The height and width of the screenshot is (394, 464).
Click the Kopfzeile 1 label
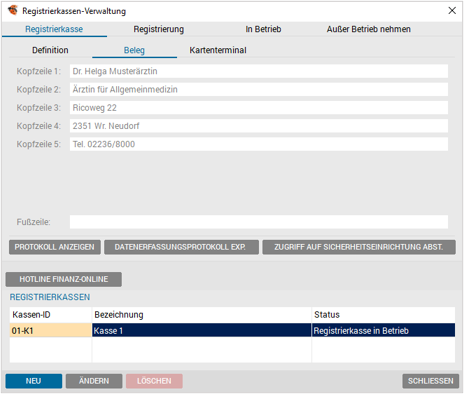click(39, 71)
